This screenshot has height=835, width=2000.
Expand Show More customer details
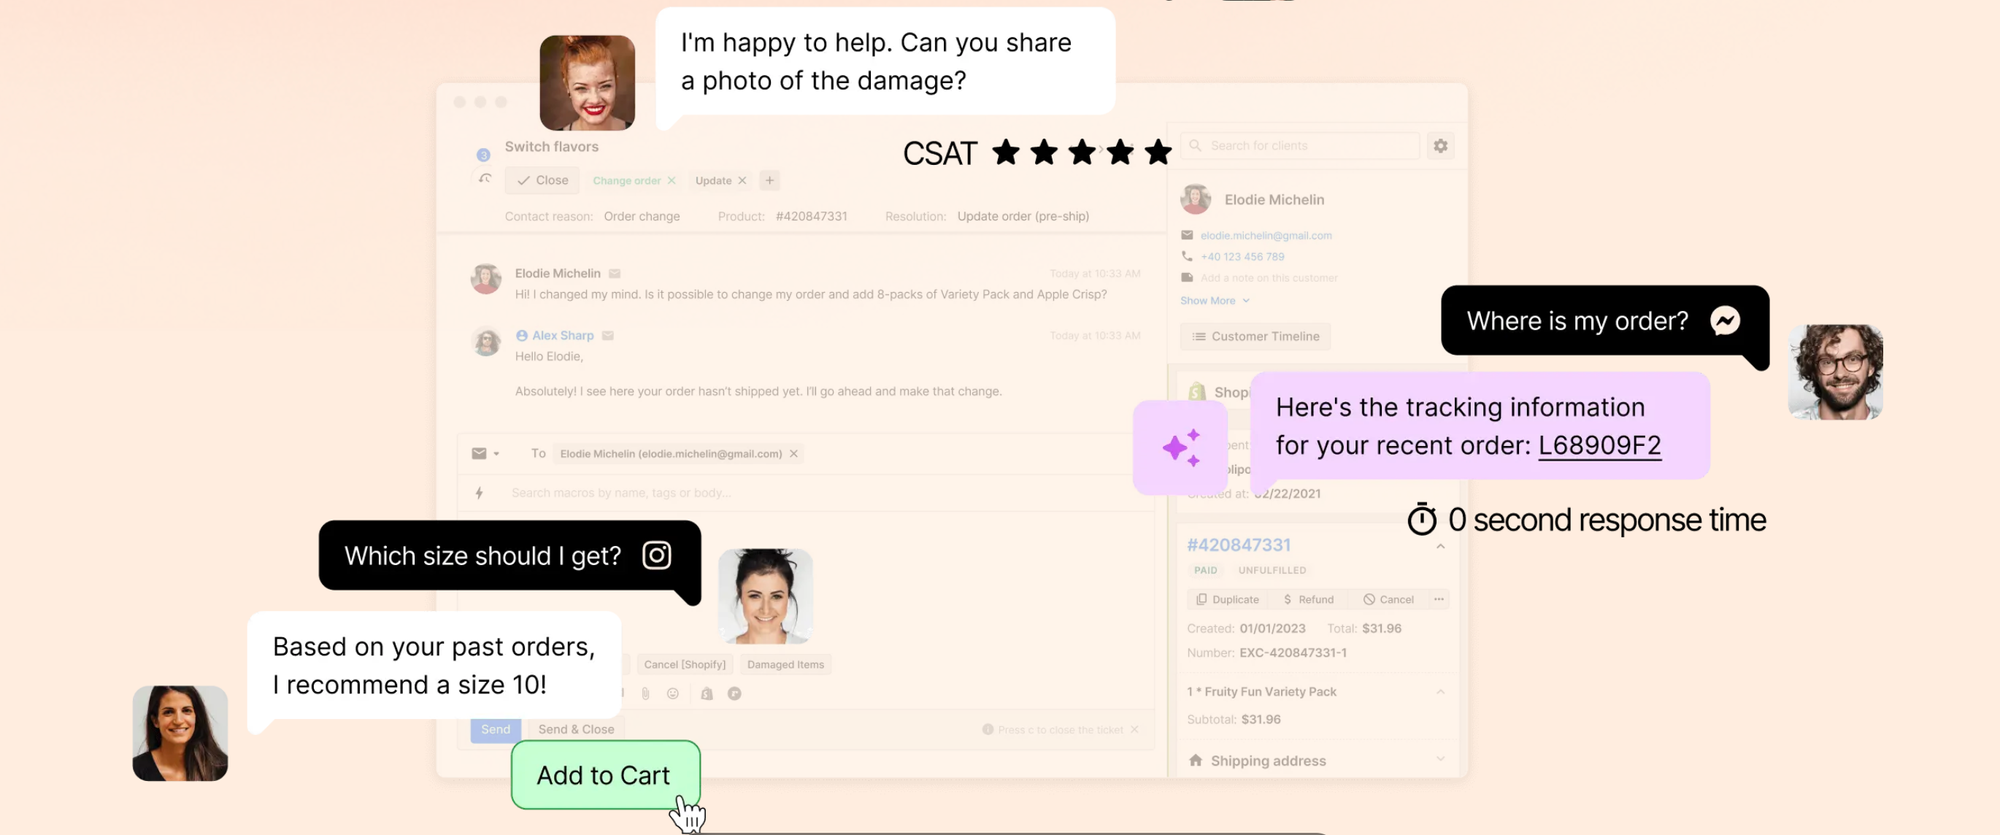[1214, 301]
